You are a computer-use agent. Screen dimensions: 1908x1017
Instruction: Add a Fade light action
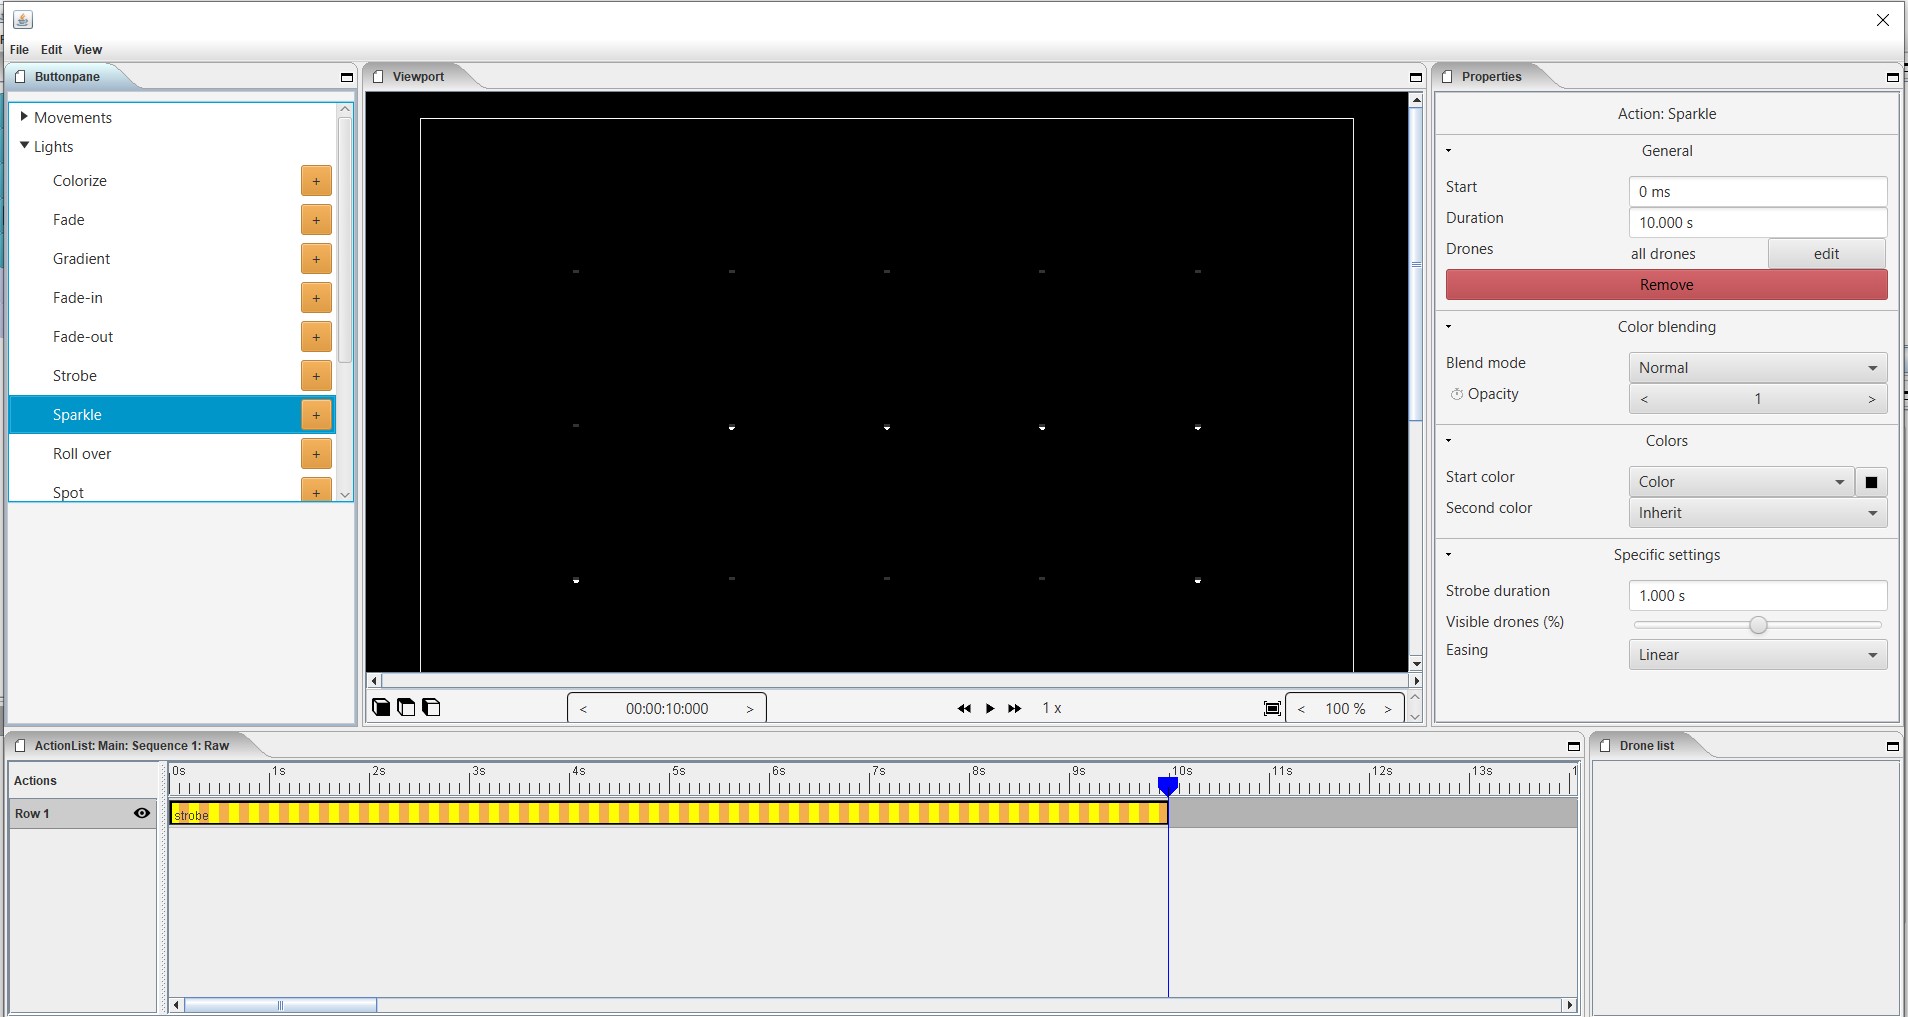(316, 220)
